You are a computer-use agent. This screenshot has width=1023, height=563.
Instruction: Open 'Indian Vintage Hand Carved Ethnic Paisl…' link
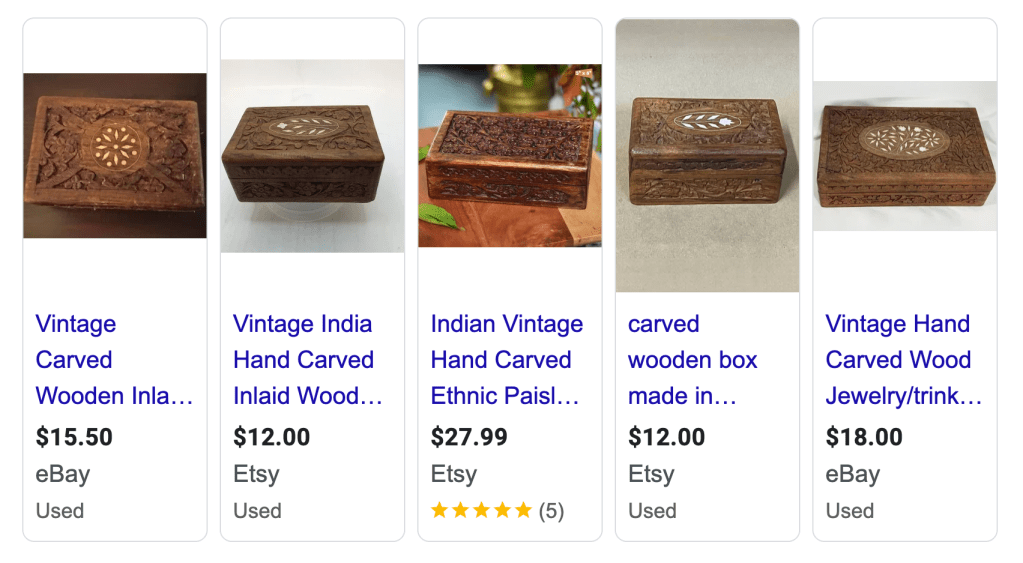506,360
